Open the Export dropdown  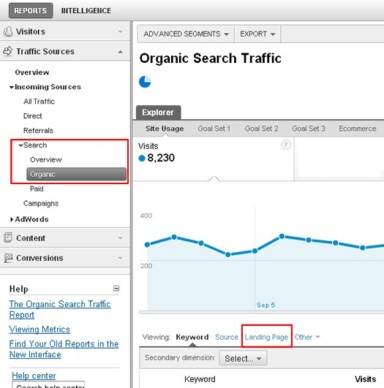coord(258,34)
